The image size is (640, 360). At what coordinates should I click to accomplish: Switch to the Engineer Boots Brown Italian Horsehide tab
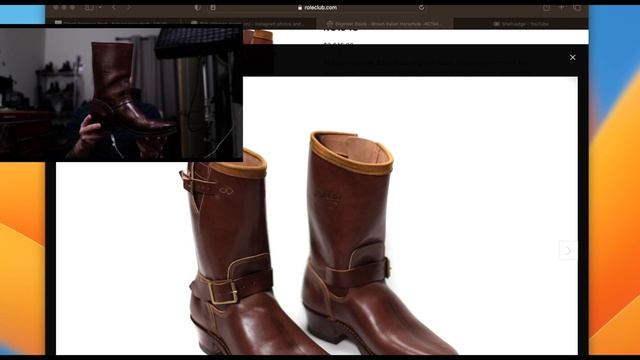[x=384, y=24]
